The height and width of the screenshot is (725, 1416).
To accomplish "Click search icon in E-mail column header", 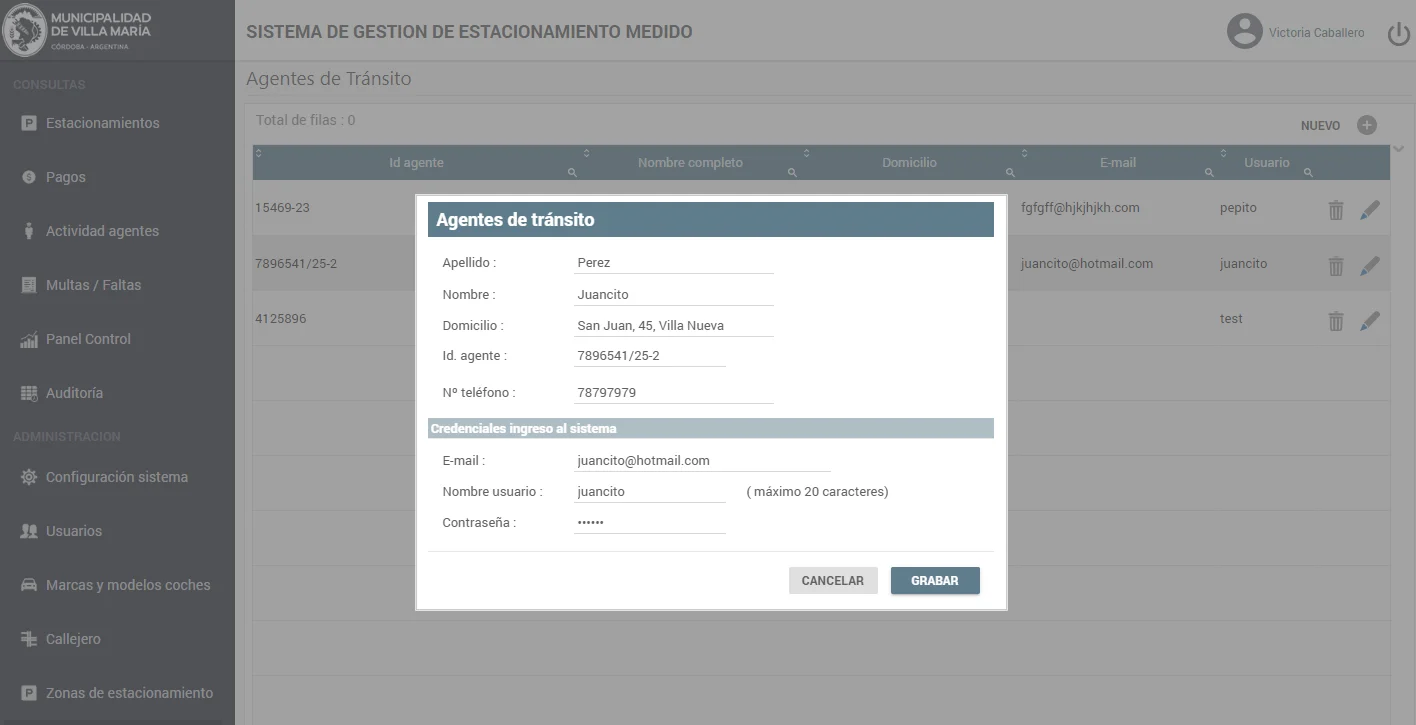I will (1208, 173).
